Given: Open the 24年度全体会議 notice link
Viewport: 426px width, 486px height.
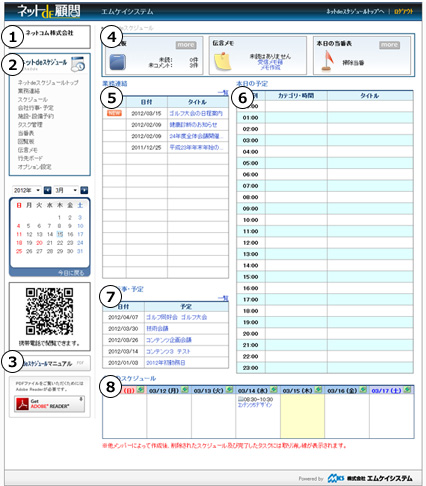Looking at the screenshot, I should (x=196, y=136).
